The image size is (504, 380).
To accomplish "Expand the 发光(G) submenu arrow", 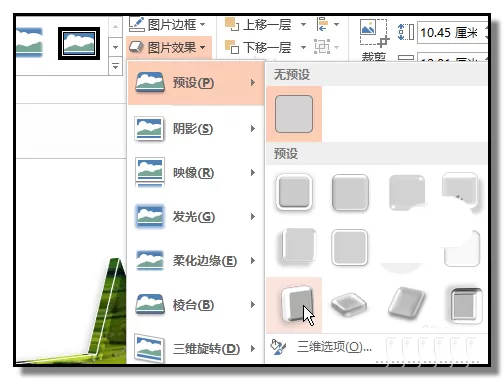I will tap(253, 217).
